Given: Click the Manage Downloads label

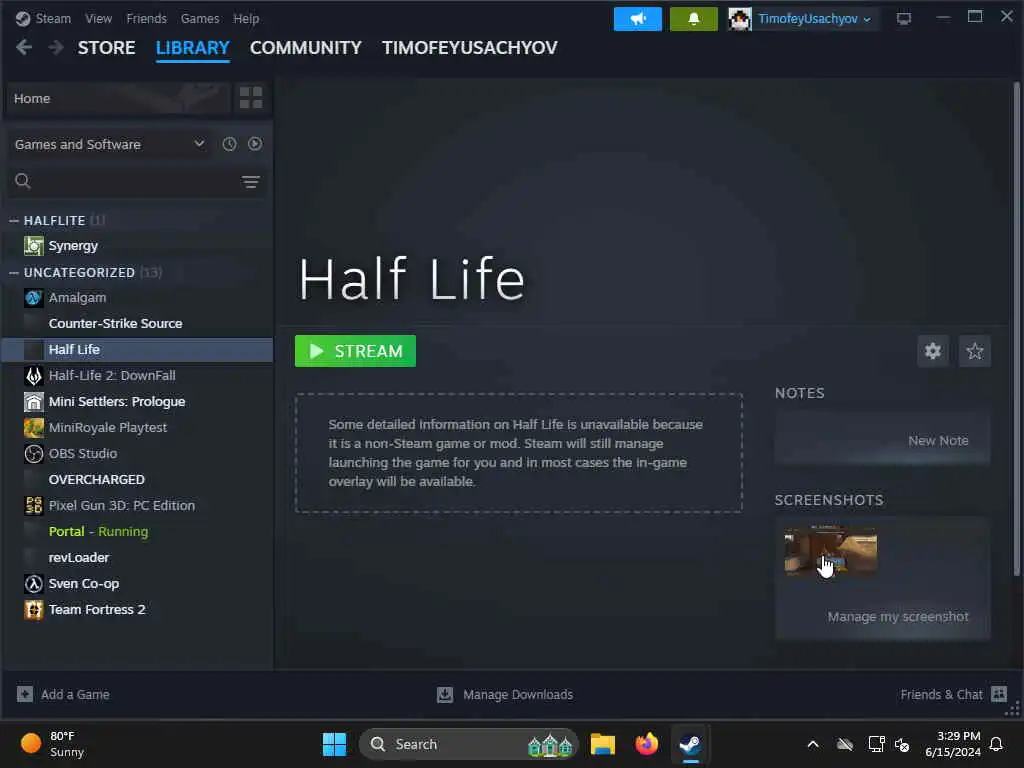Looking at the screenshot, I should tap(518, 694).
